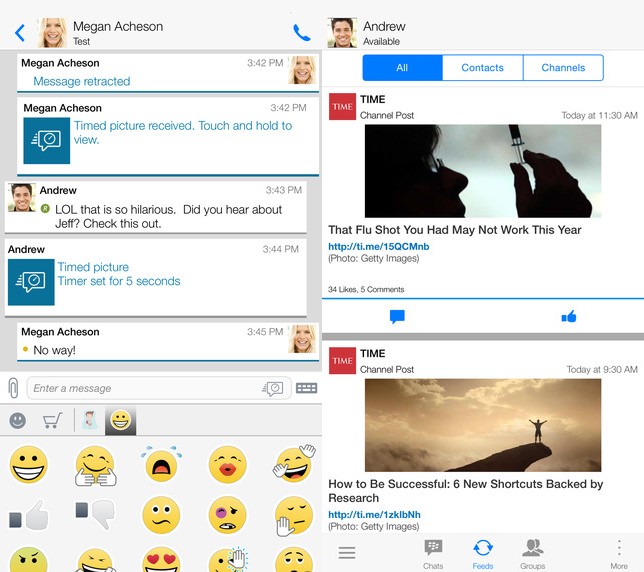Insert the thumbs up emoji
Viewport: 644px width, 572px height.
[x=29, y=515]
